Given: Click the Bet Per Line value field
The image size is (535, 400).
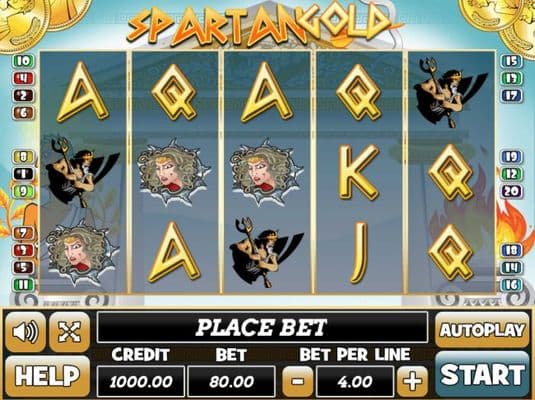Looking at the screenshot, I should 355,382.
